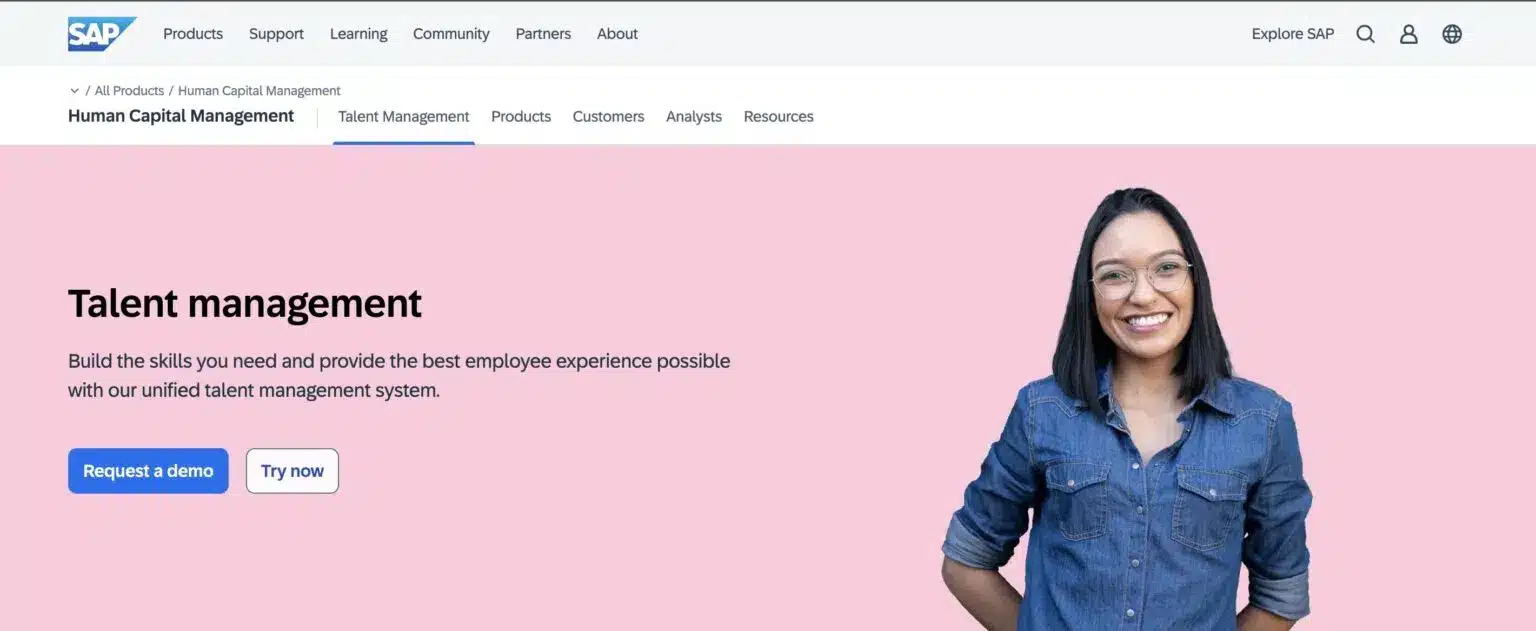Click the Human Capital Management section title
This screenshot has width=1536, height=631.
pyautogui.click(x=181, y=116)
